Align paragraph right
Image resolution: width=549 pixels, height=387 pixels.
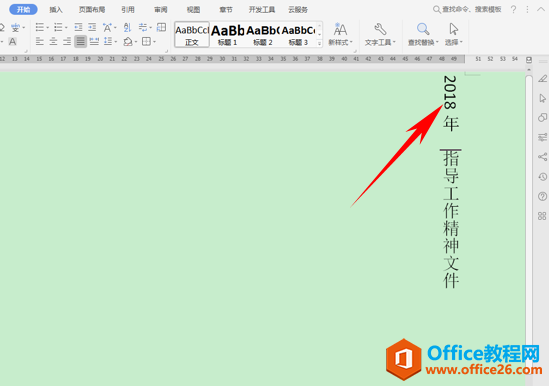(x=67, y=42)
